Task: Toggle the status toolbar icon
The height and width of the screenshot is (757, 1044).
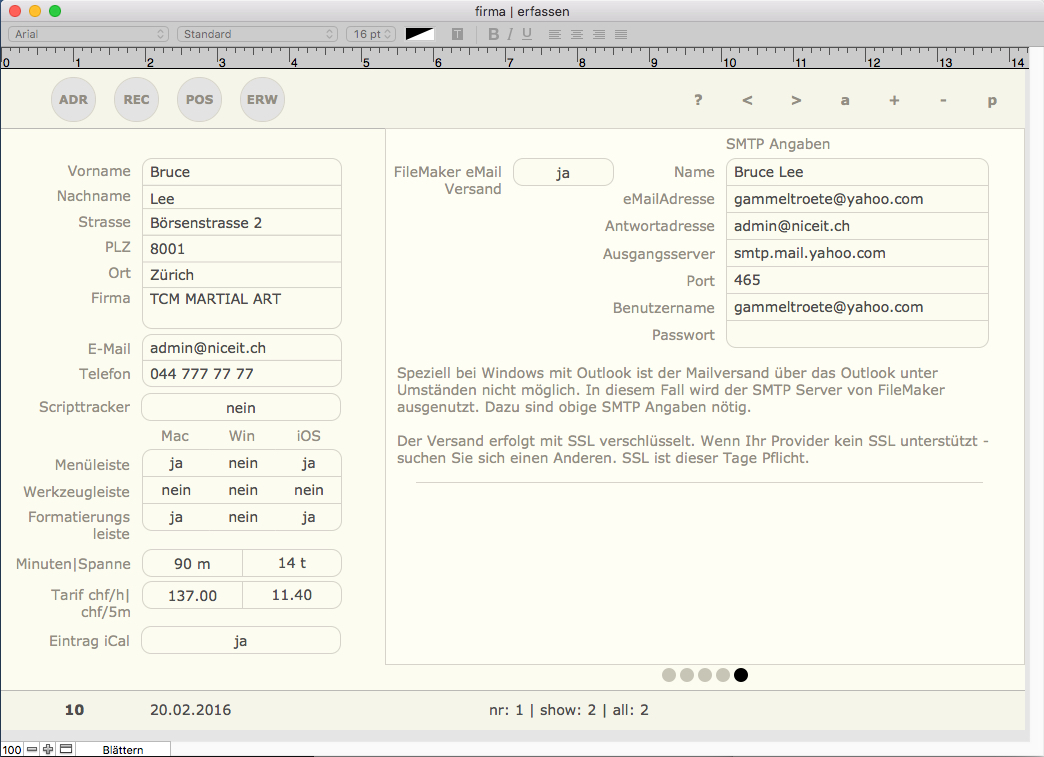Action: pyautogui.click(x=66, y=749)
